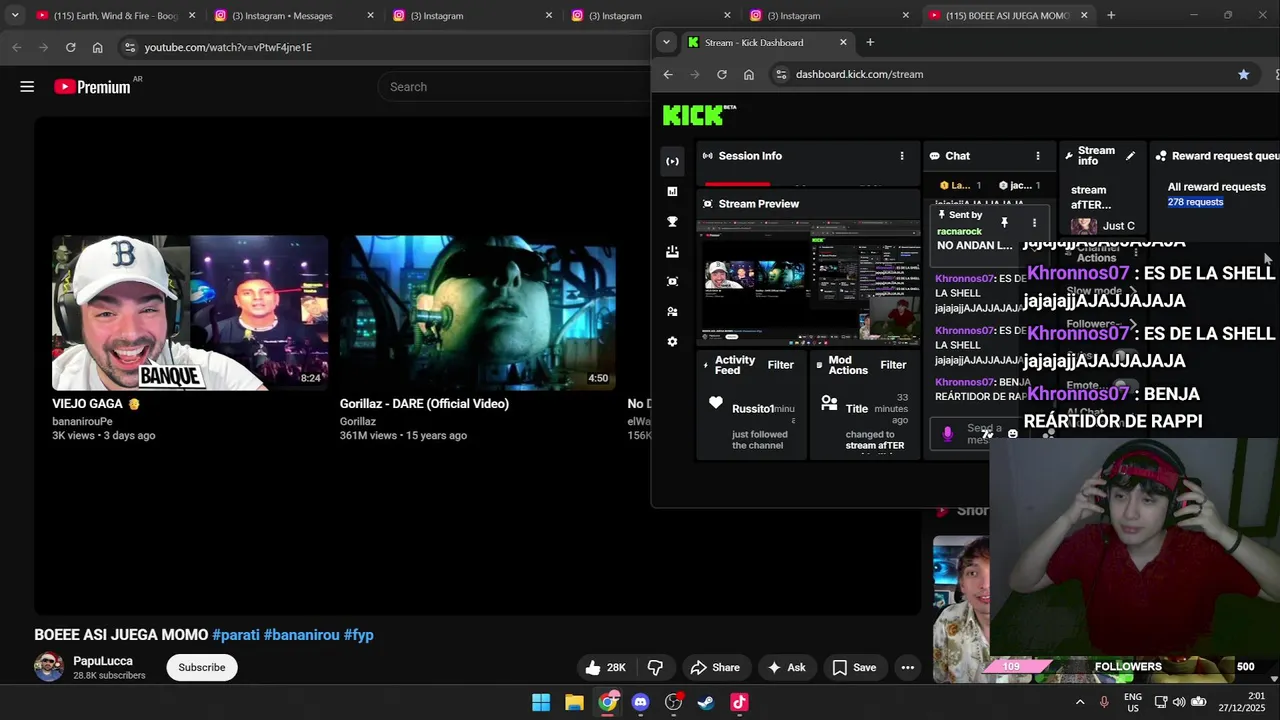Image resolution: width=1280 pixels, height=720 pixels.
Task: Edit Stream info with the pencil icon
Action: [x=1130, y=156]
